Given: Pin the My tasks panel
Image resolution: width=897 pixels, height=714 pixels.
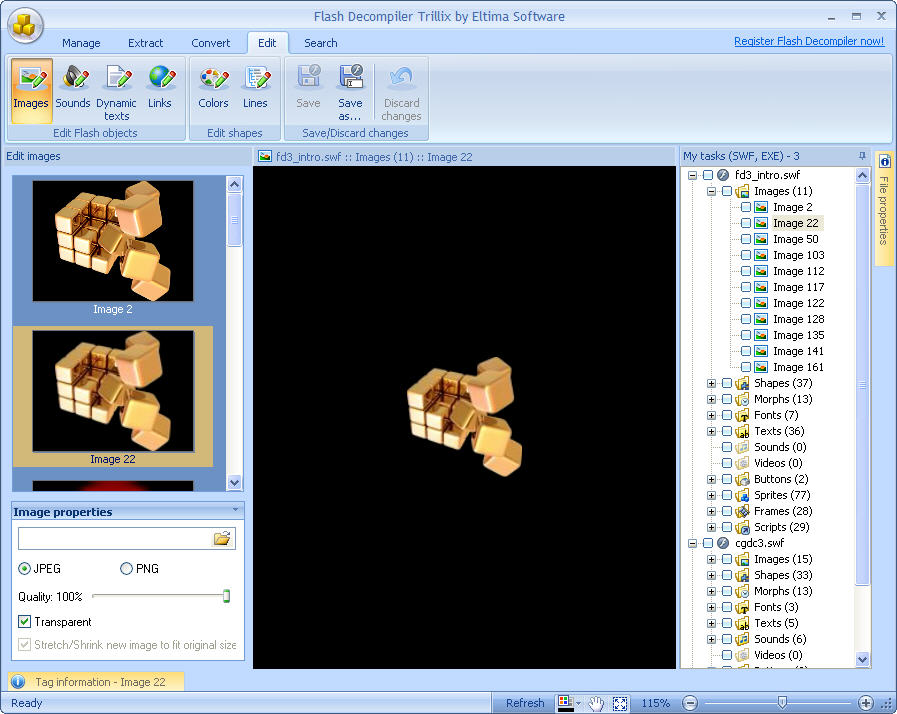Looking at the screenshot, I should click(862, 156).
